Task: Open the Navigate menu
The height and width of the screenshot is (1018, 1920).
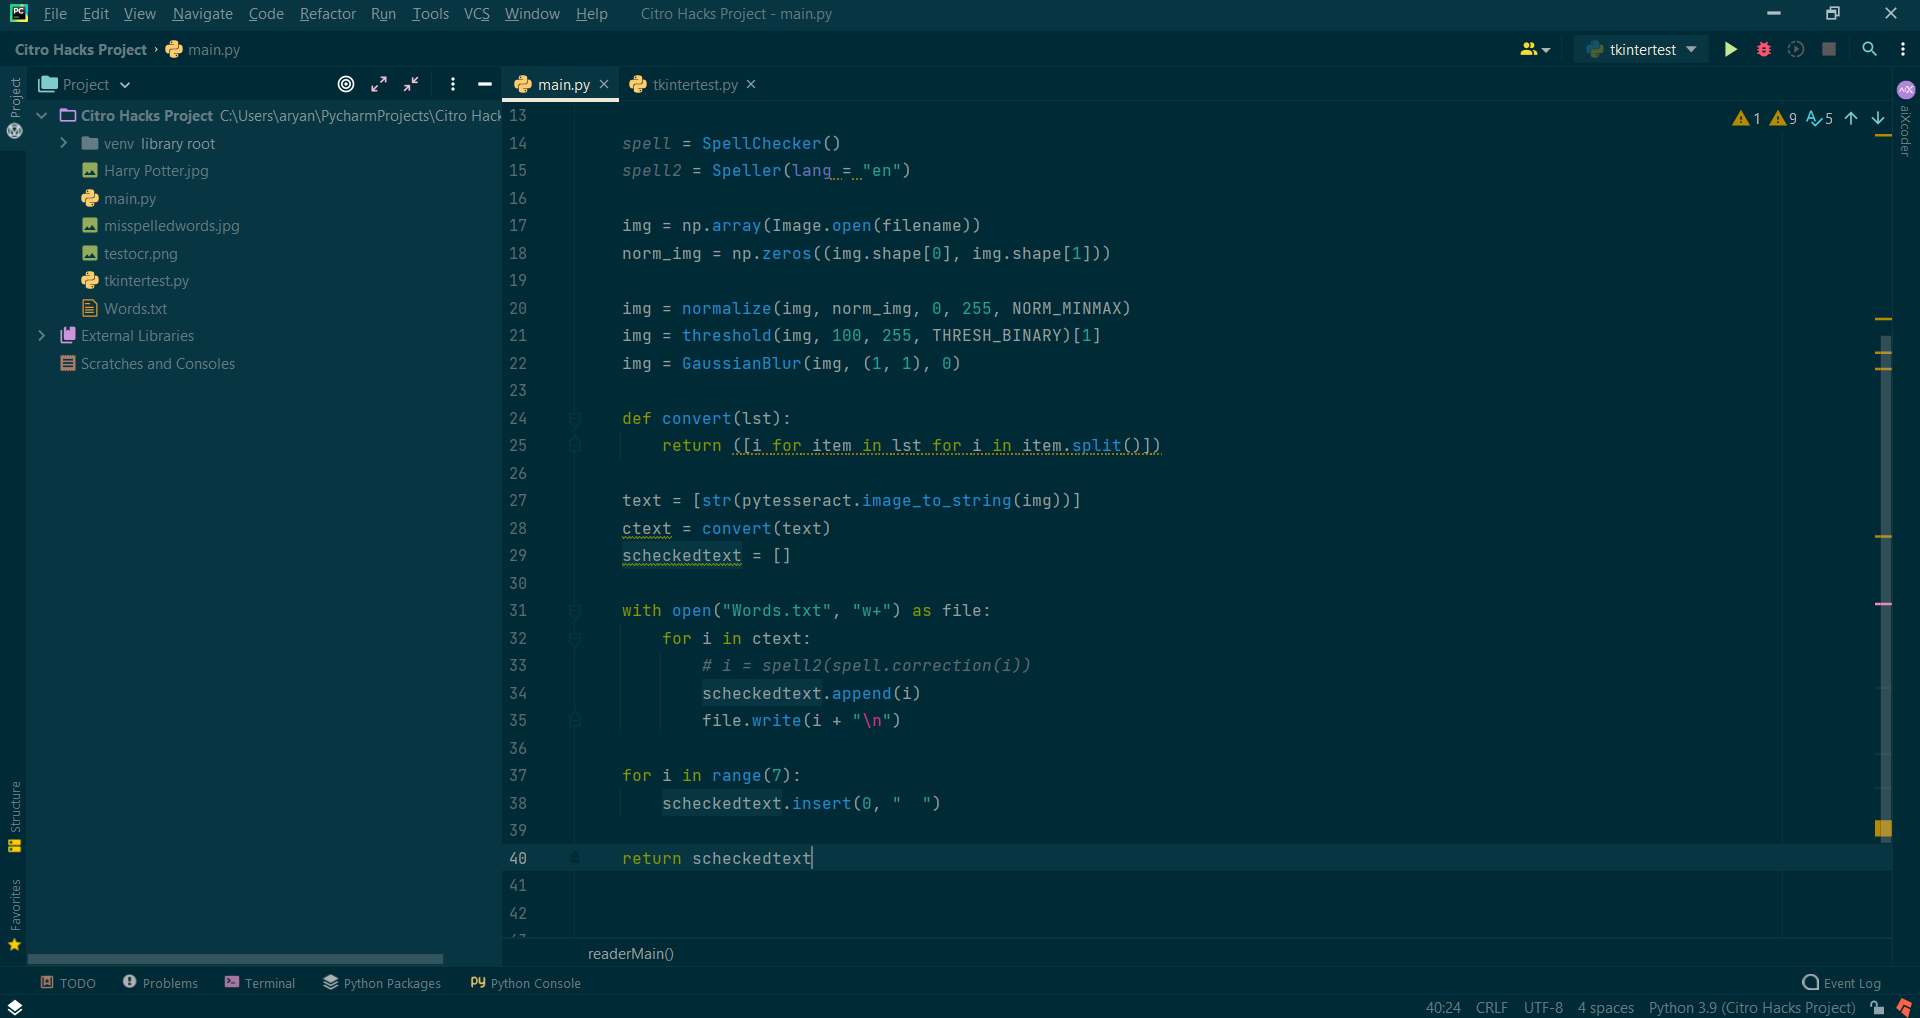Action: coord(202,14)
